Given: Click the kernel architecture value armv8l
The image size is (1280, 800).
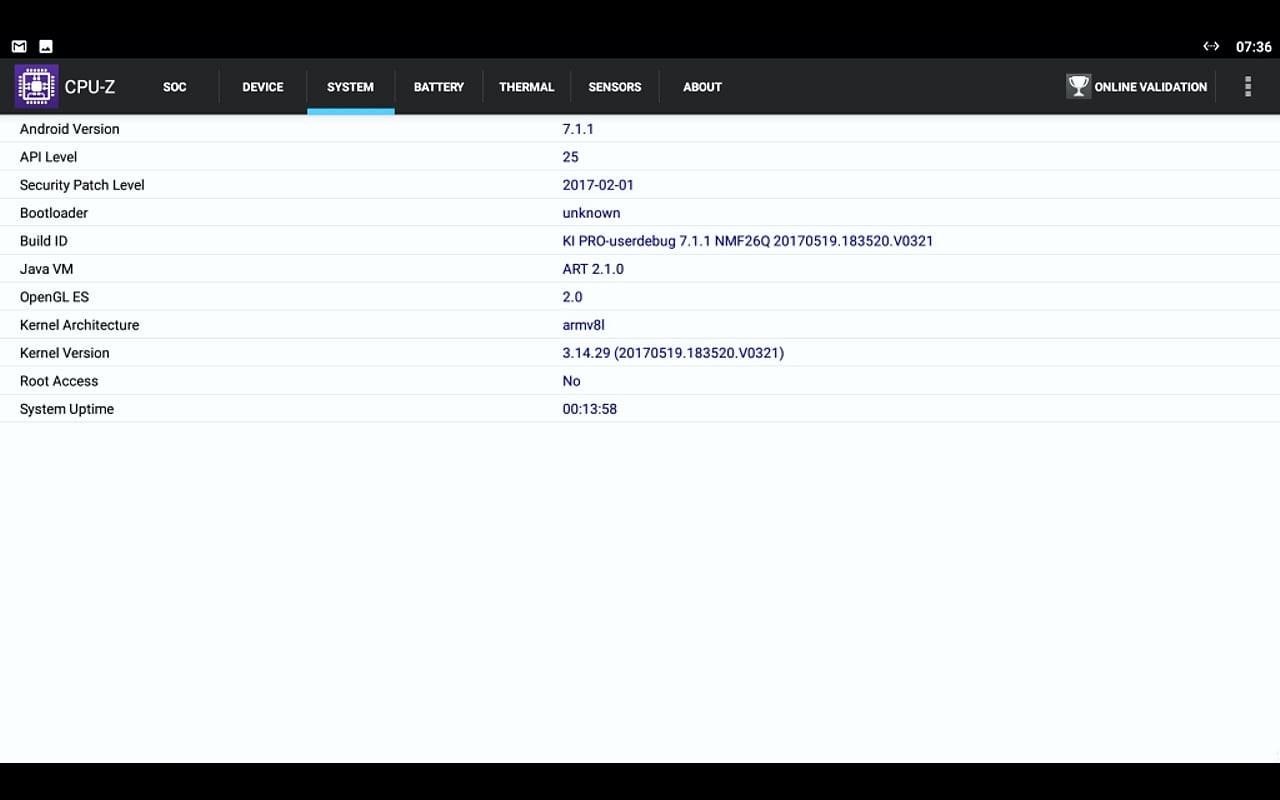Looking at the screenshot, I should pos(584,325).
